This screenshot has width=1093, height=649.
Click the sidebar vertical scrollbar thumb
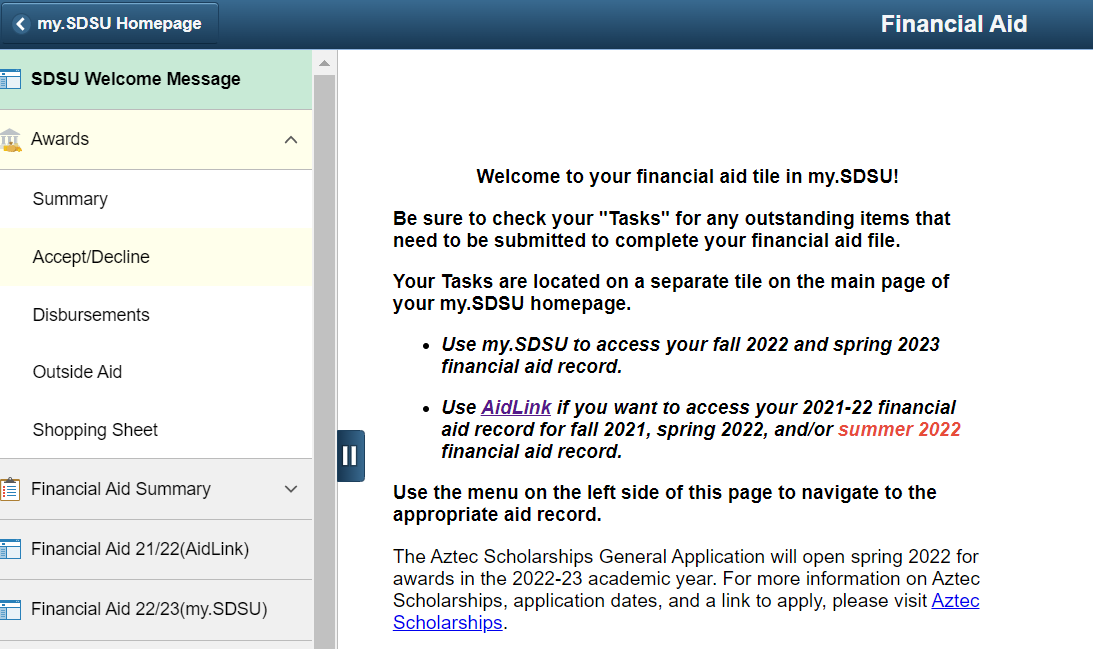pyautogui.click(x=324, y=362)
